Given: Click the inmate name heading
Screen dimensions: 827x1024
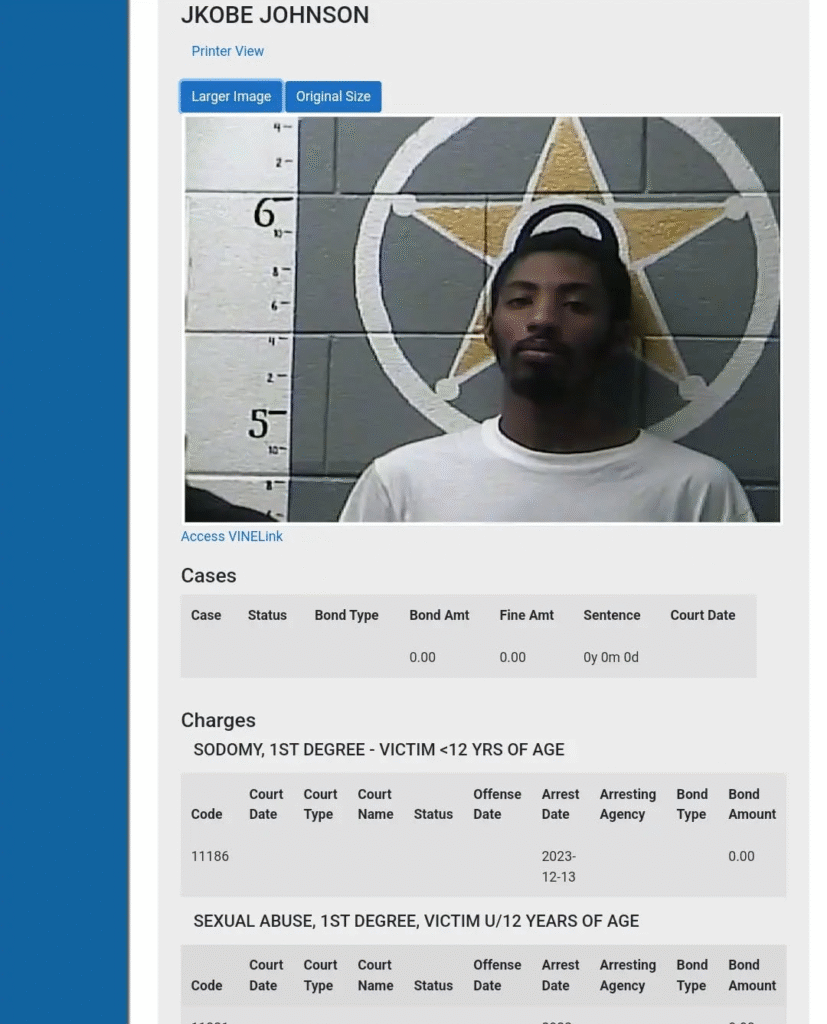Looking at the screenshot, I should click(x=275, y=15).
